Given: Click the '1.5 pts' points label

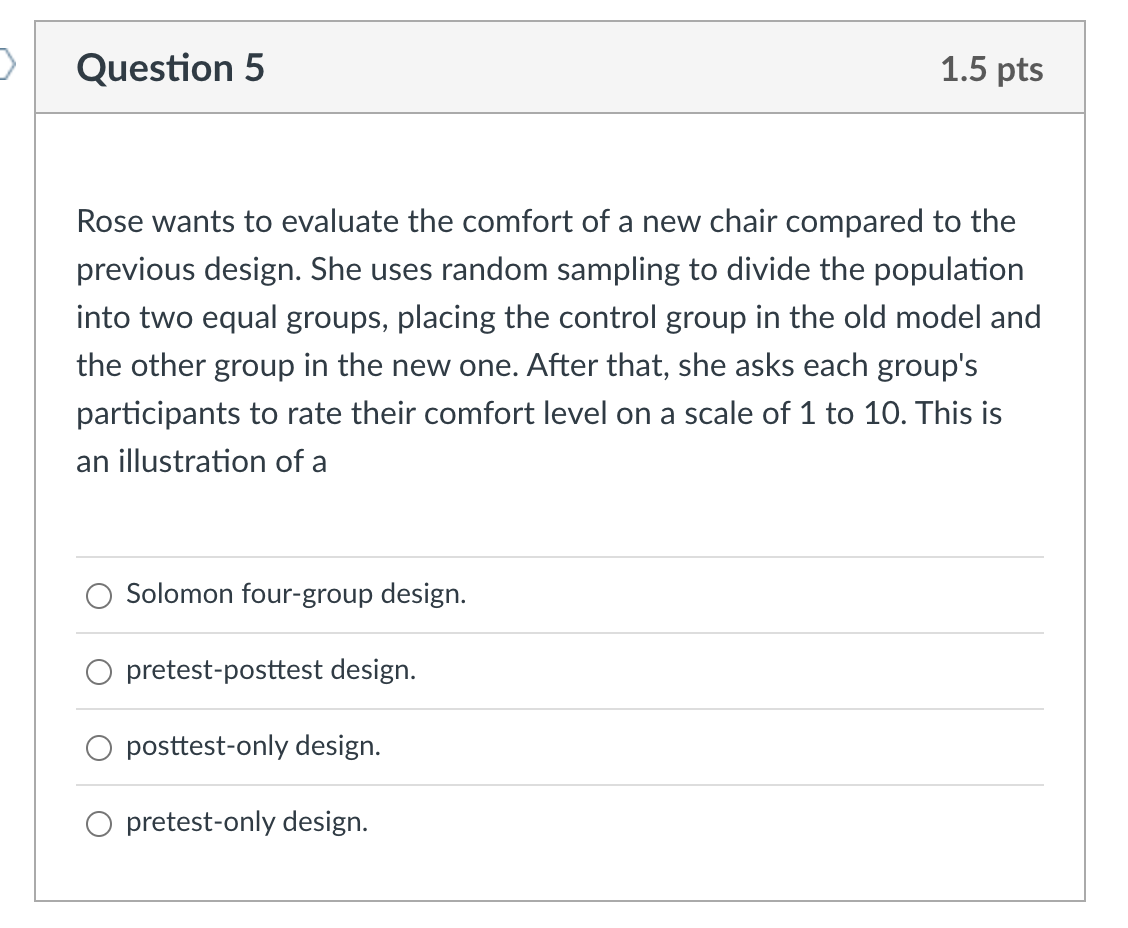Looking at the screenshot, I should click(991, 70).
